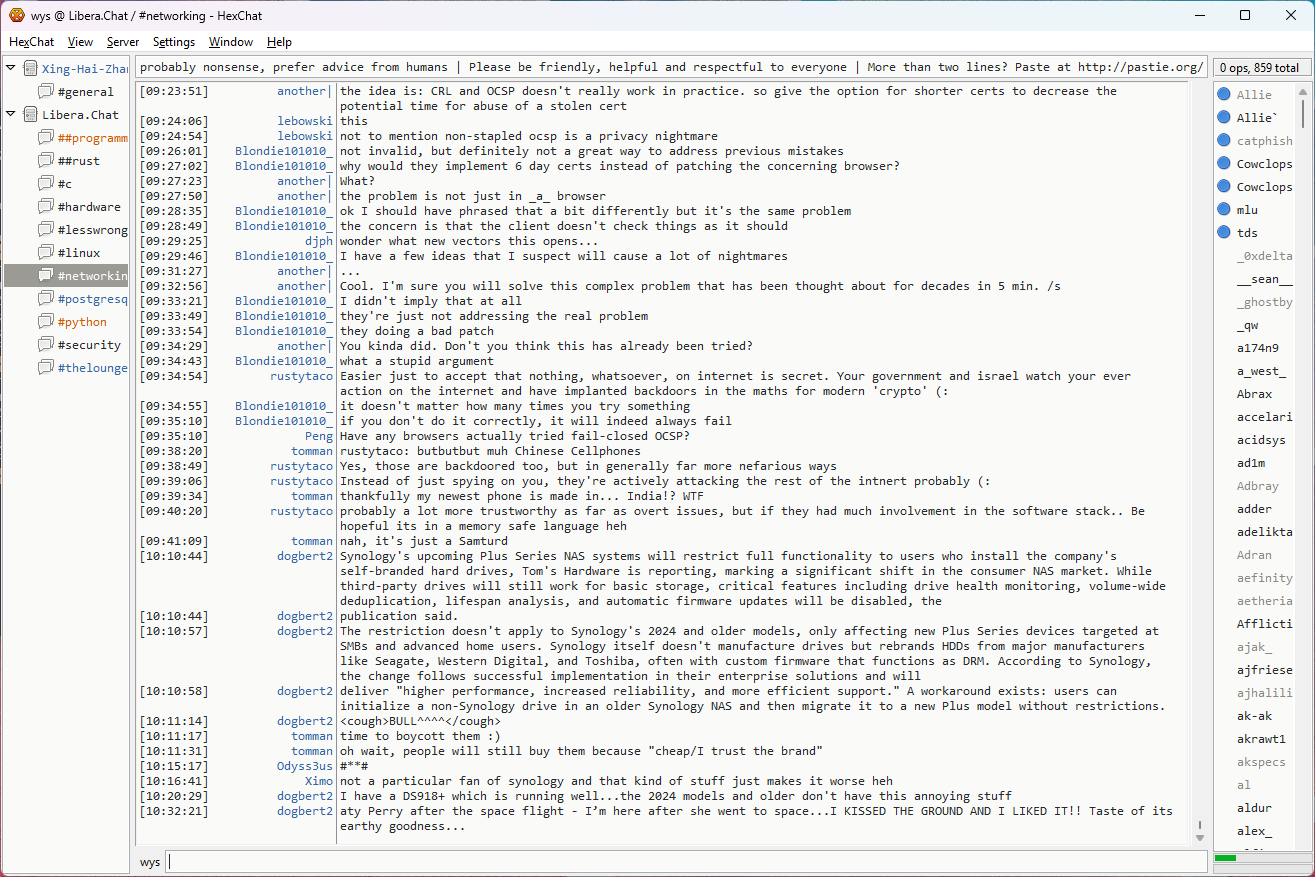Maximize the HexChat window

click(1245, 15)
